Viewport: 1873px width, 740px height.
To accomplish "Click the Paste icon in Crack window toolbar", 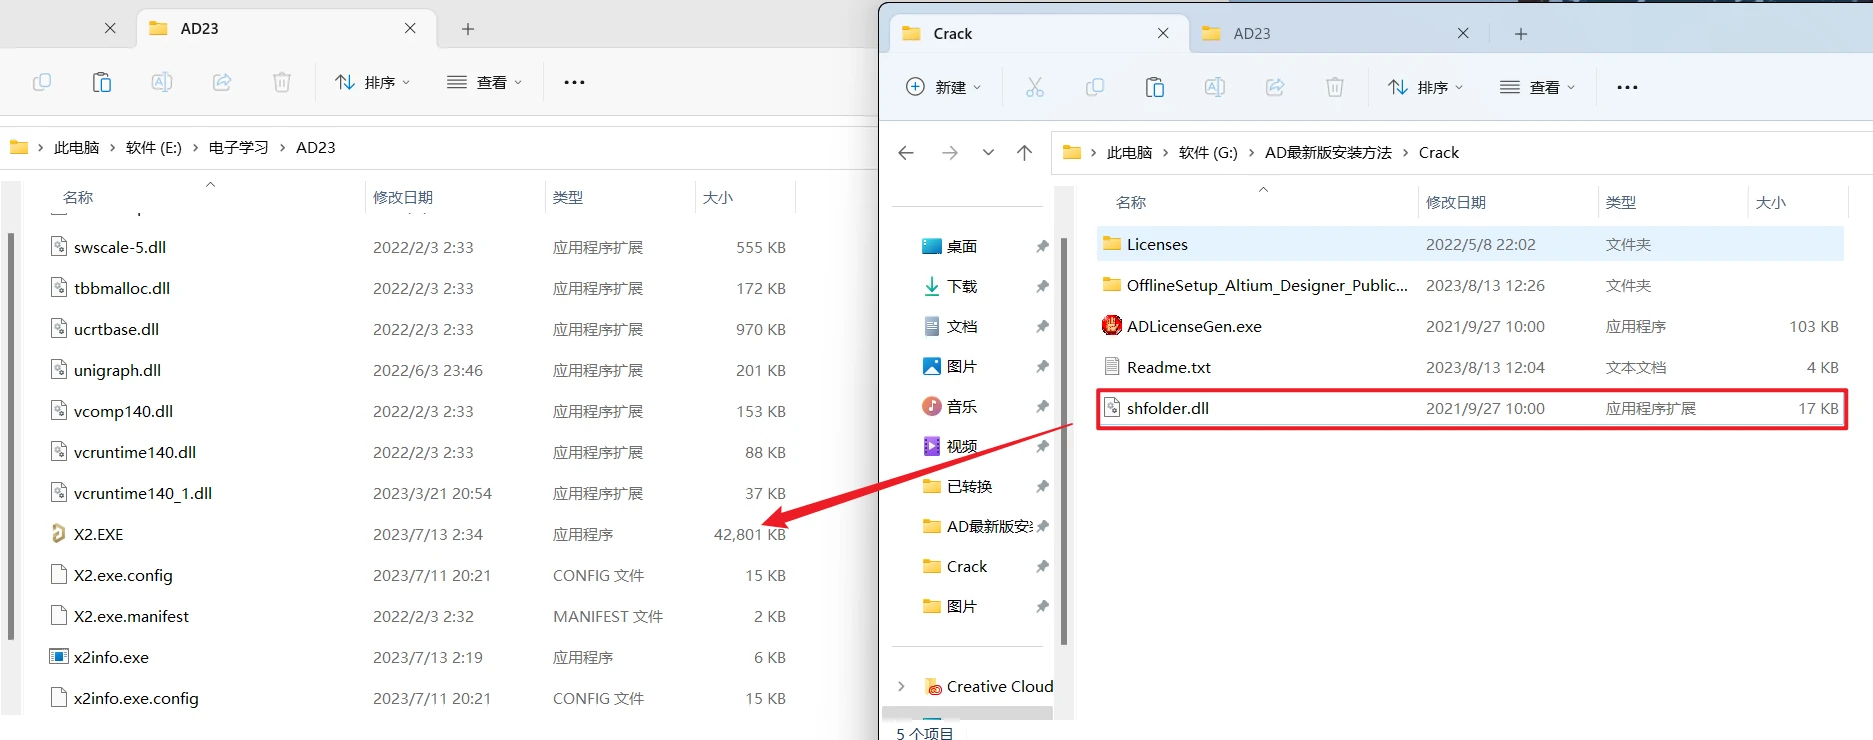I will tap(1154, 87).
